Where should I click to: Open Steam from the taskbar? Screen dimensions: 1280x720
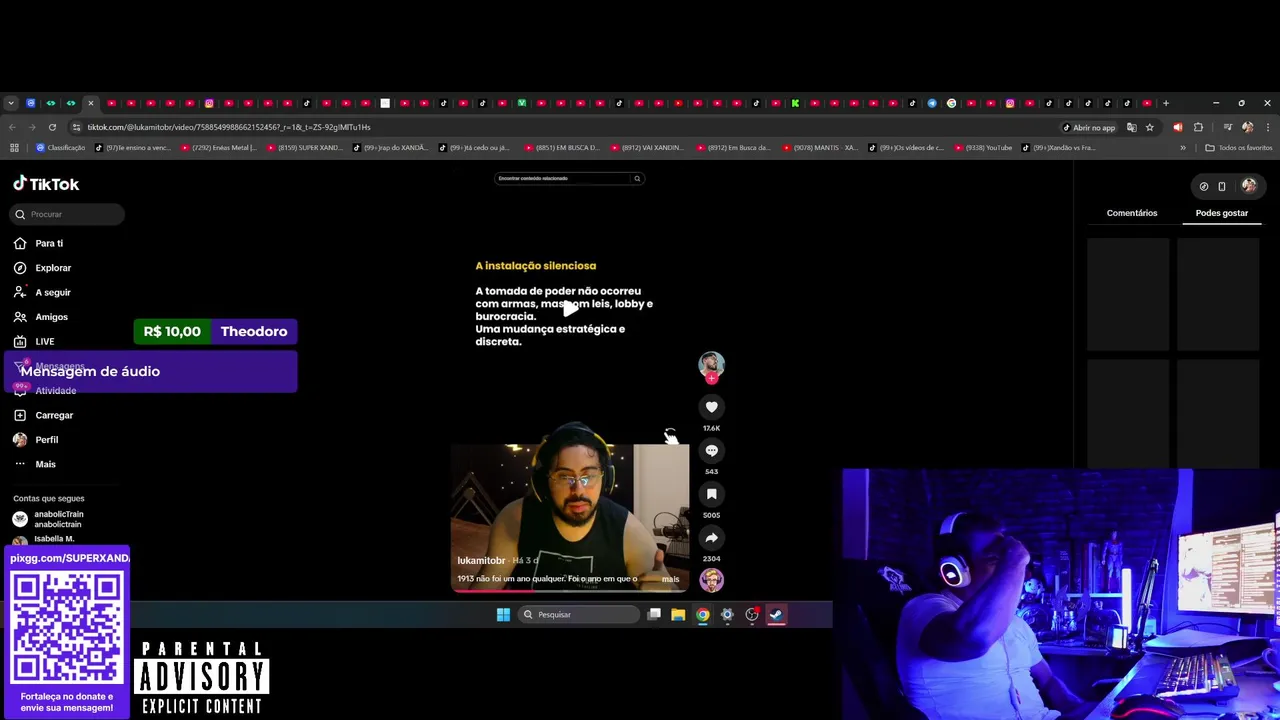pyautogui.click(x=776, y=615)
